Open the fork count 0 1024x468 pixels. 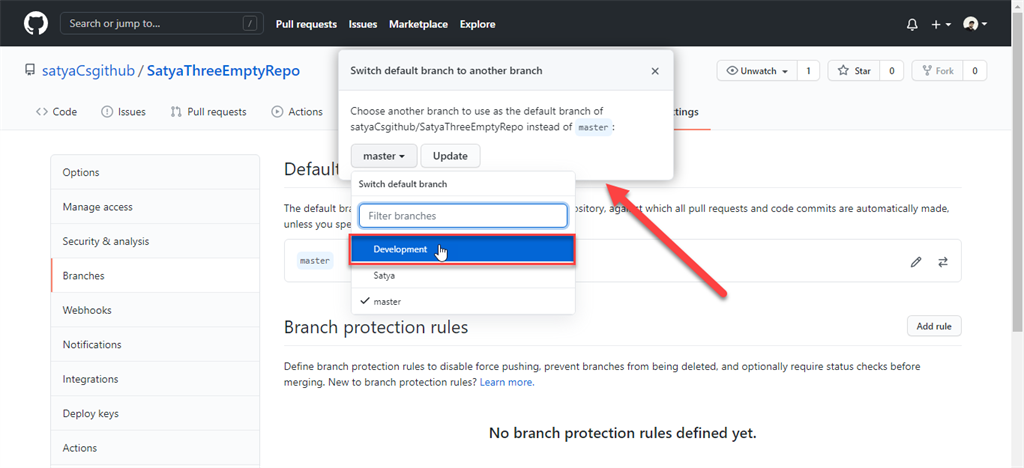click(974, 70)
